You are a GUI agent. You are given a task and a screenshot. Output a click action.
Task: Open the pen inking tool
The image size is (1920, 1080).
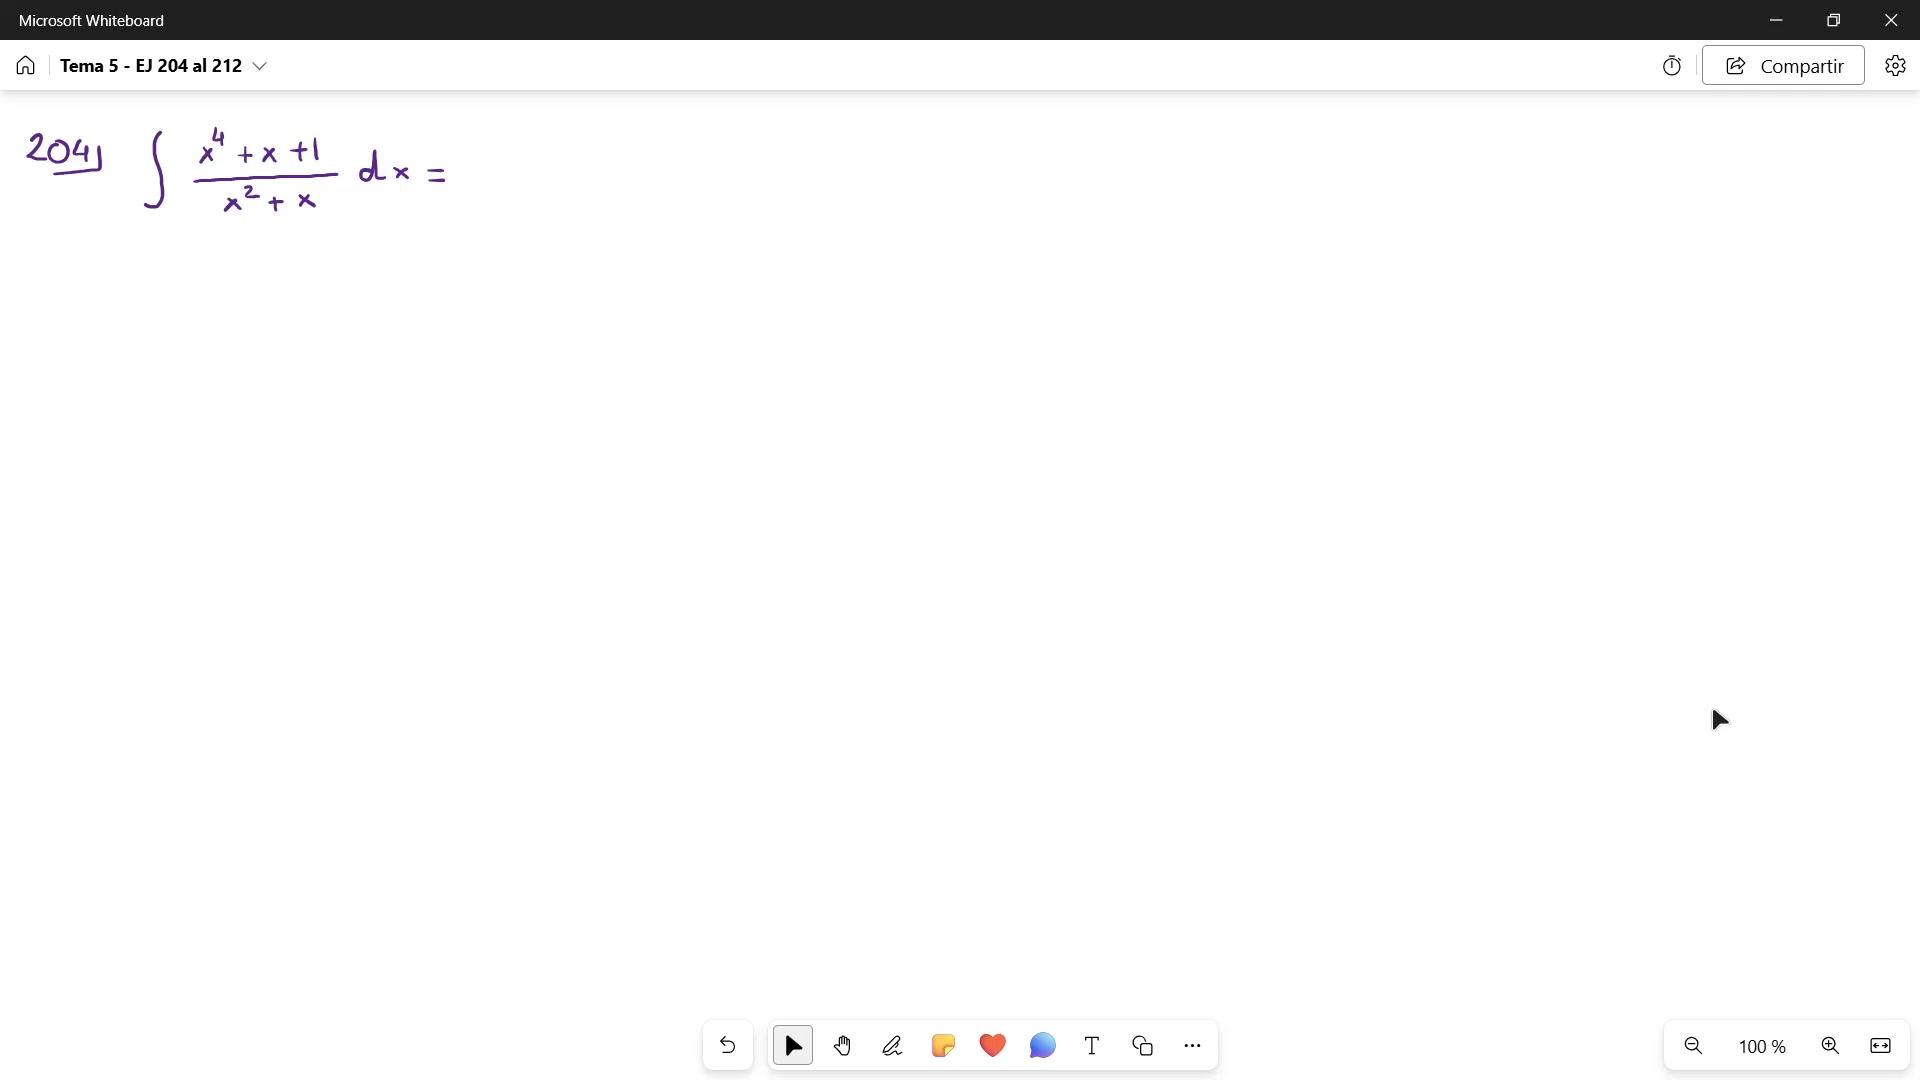pos(892,1046)
